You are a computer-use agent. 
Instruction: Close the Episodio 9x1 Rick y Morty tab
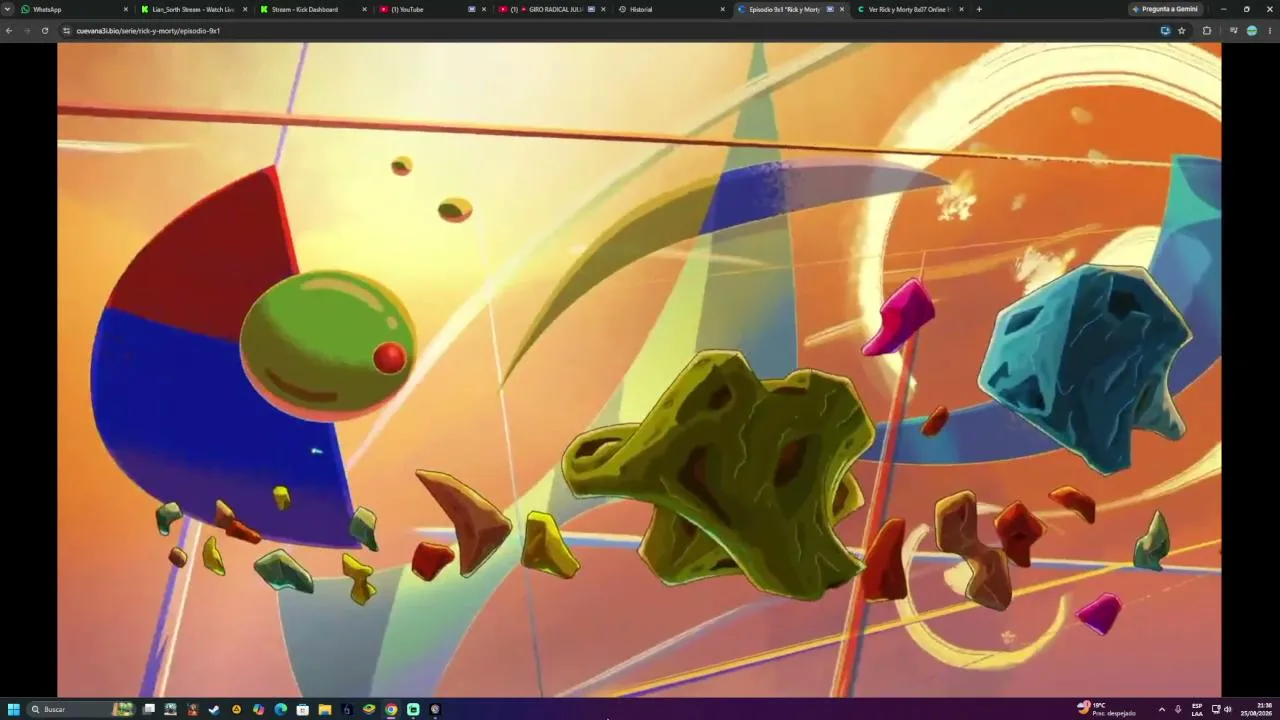pos(842,9)
